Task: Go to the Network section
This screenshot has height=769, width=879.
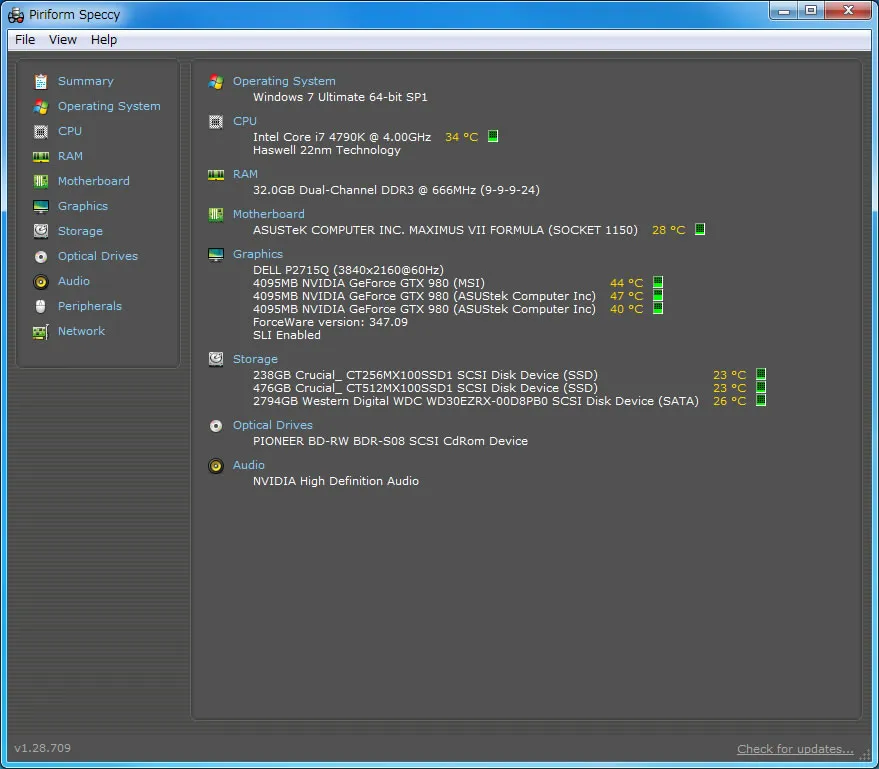Action: point(81,331)
